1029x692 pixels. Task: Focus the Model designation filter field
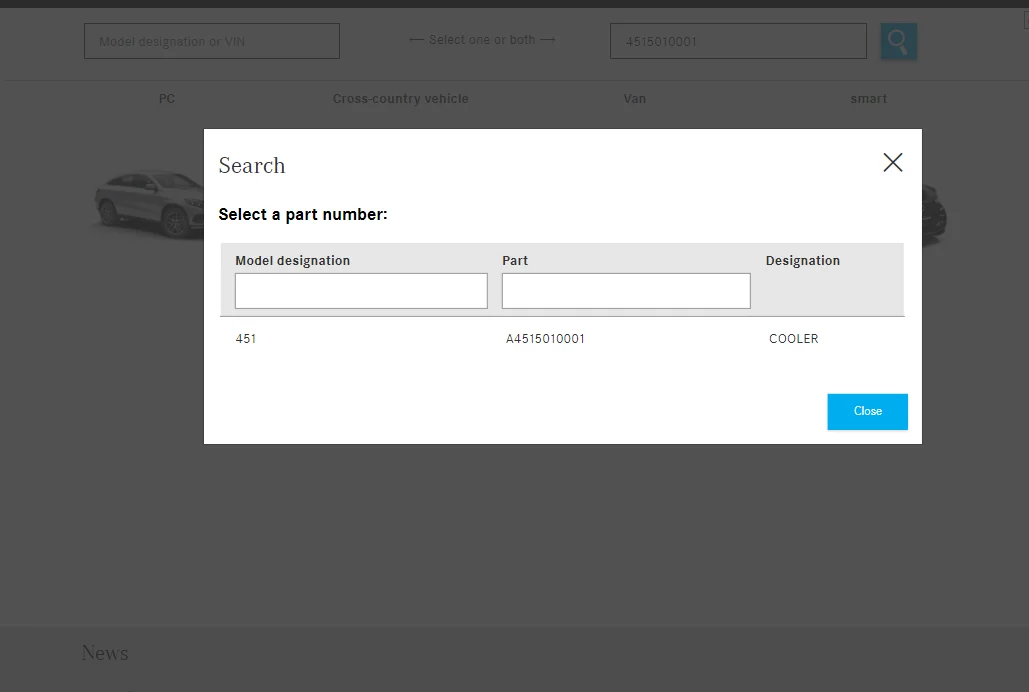361,291
